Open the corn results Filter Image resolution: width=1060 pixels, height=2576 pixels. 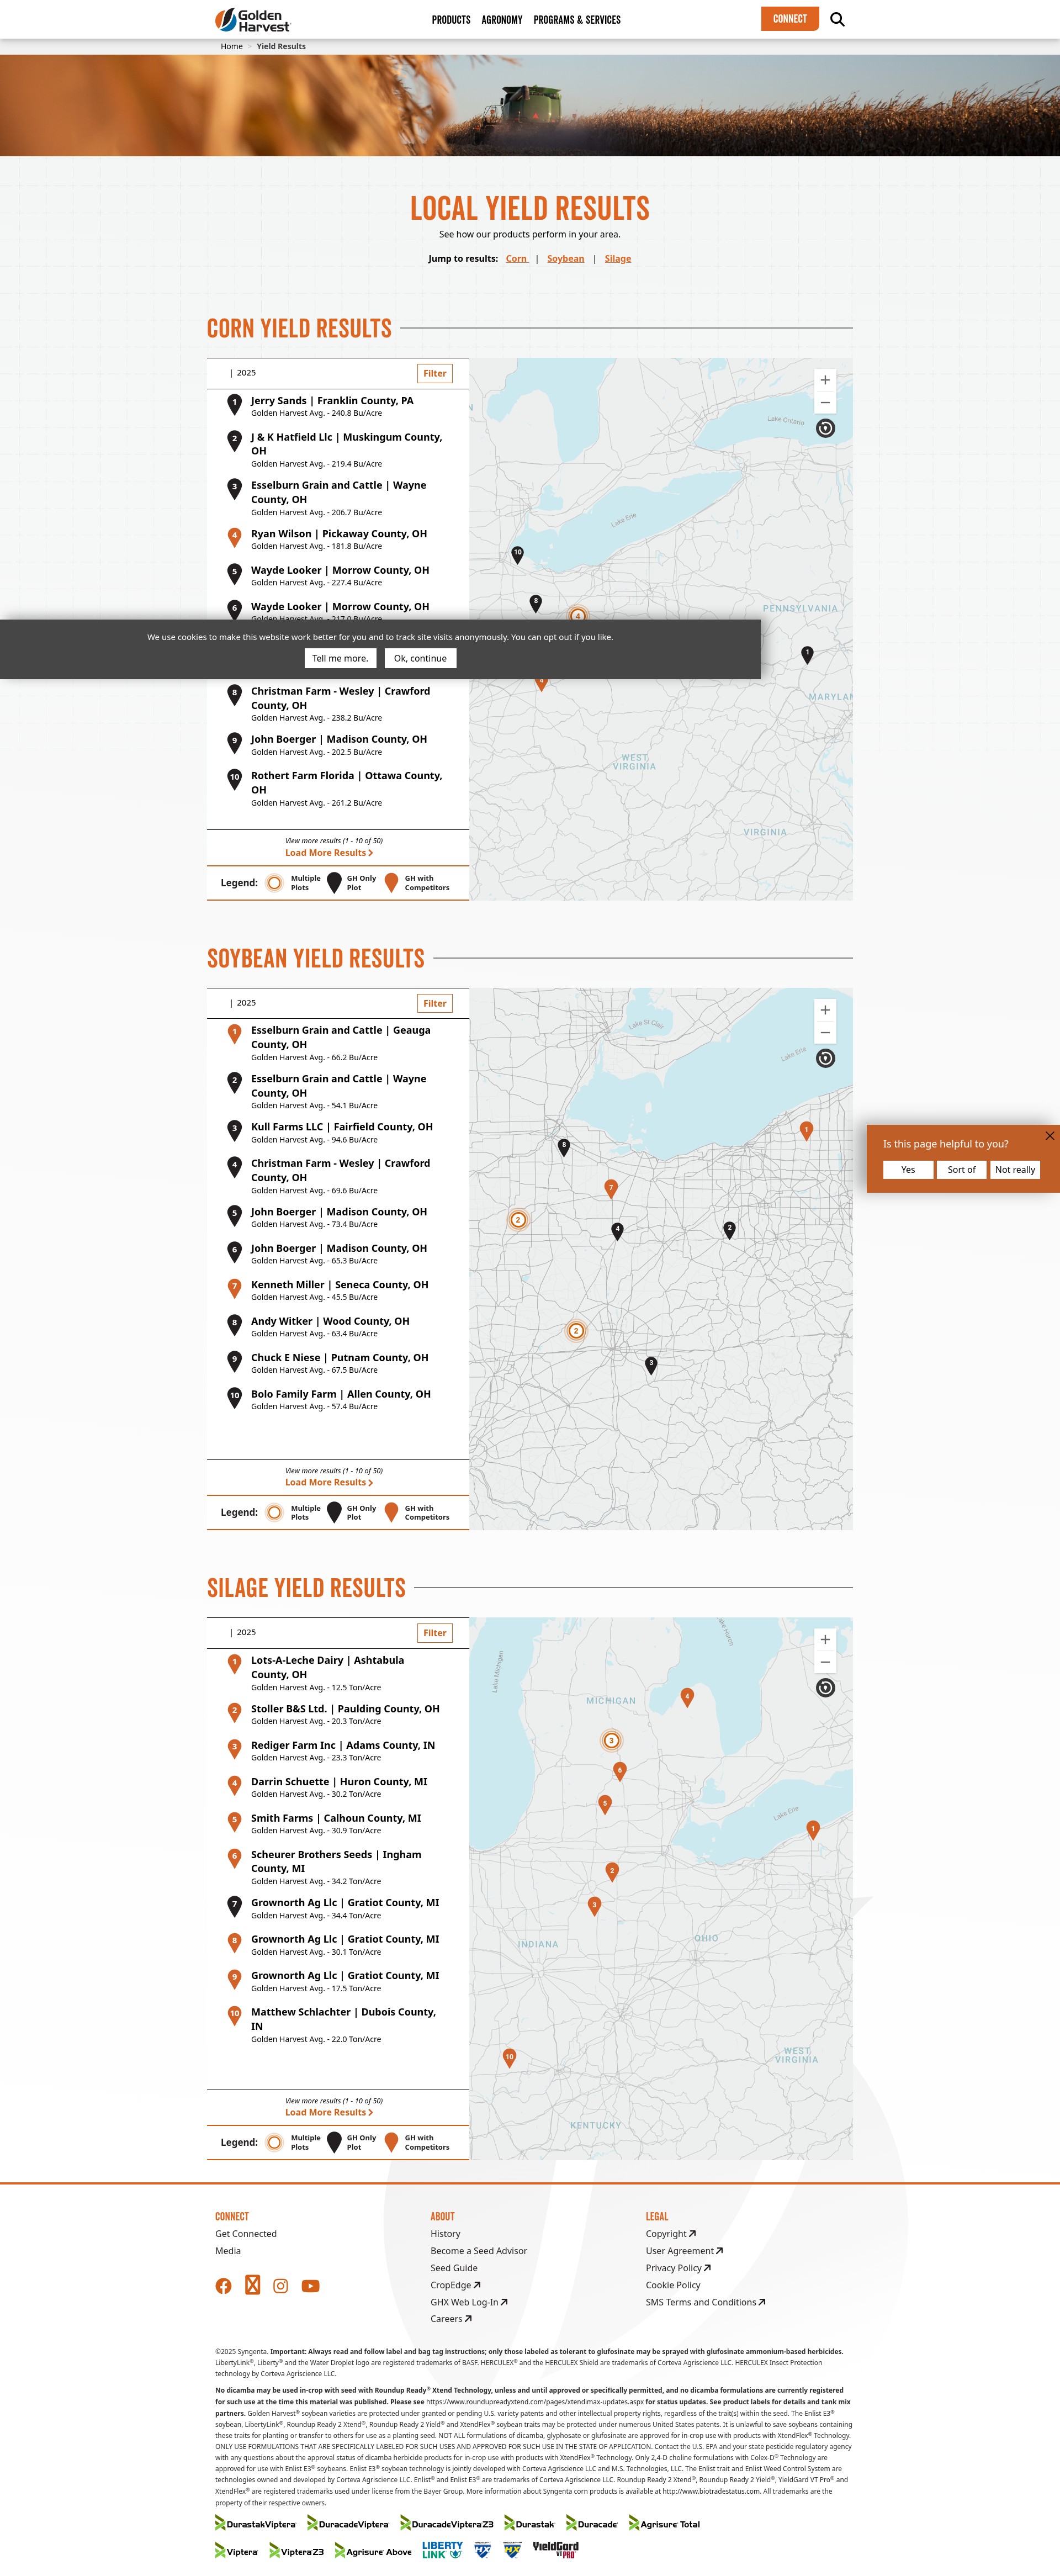[435, 374]
